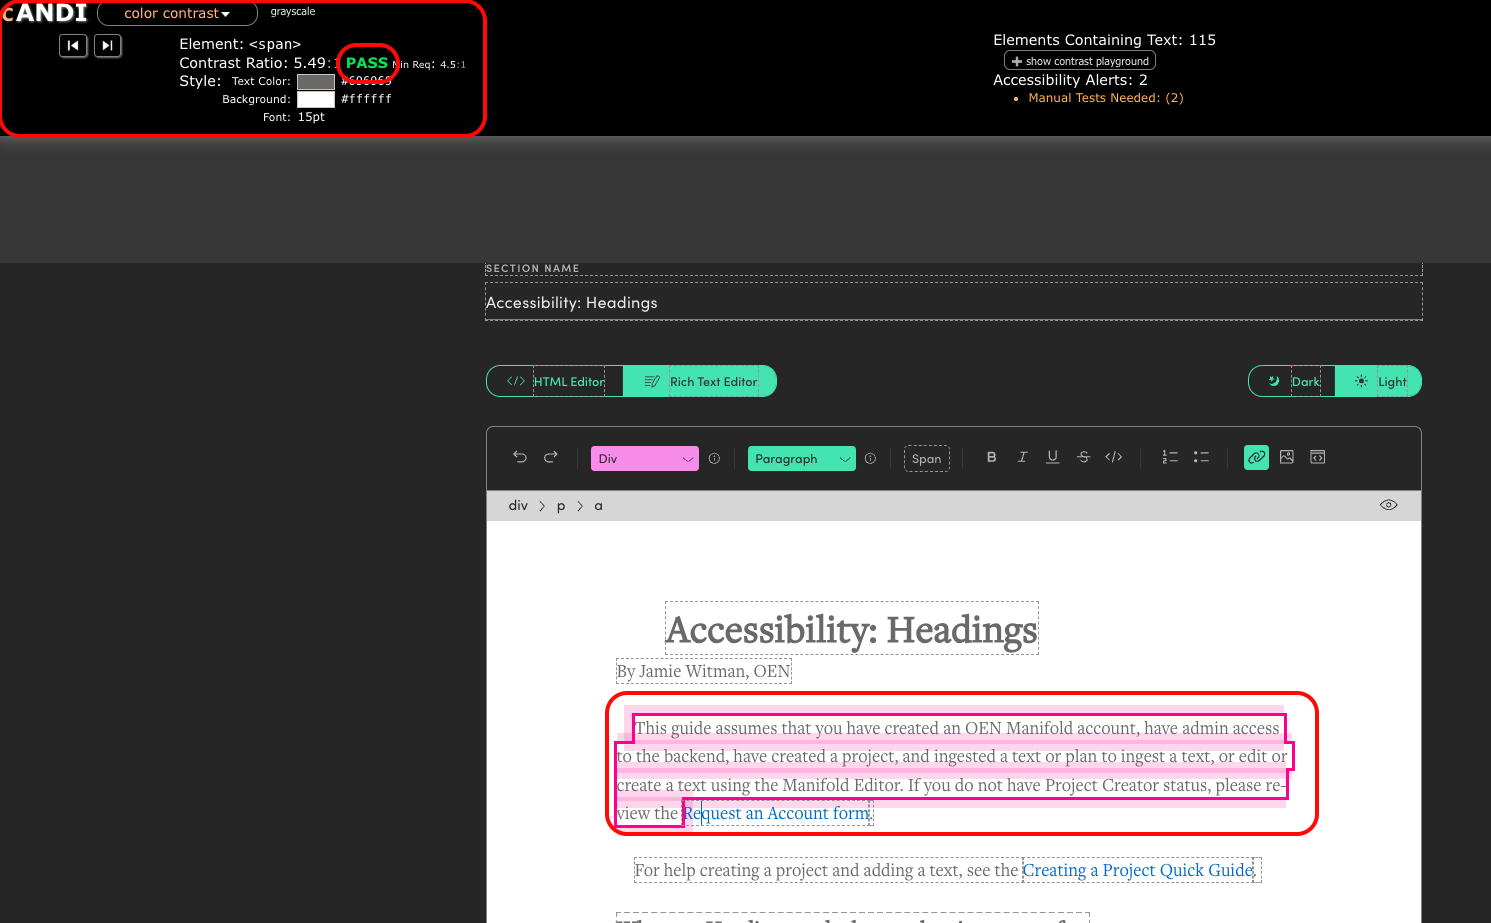Viewport: 1491px width, 923px height.
Task: Select the Rich Text Editor tab
Action: click(700, 381)
